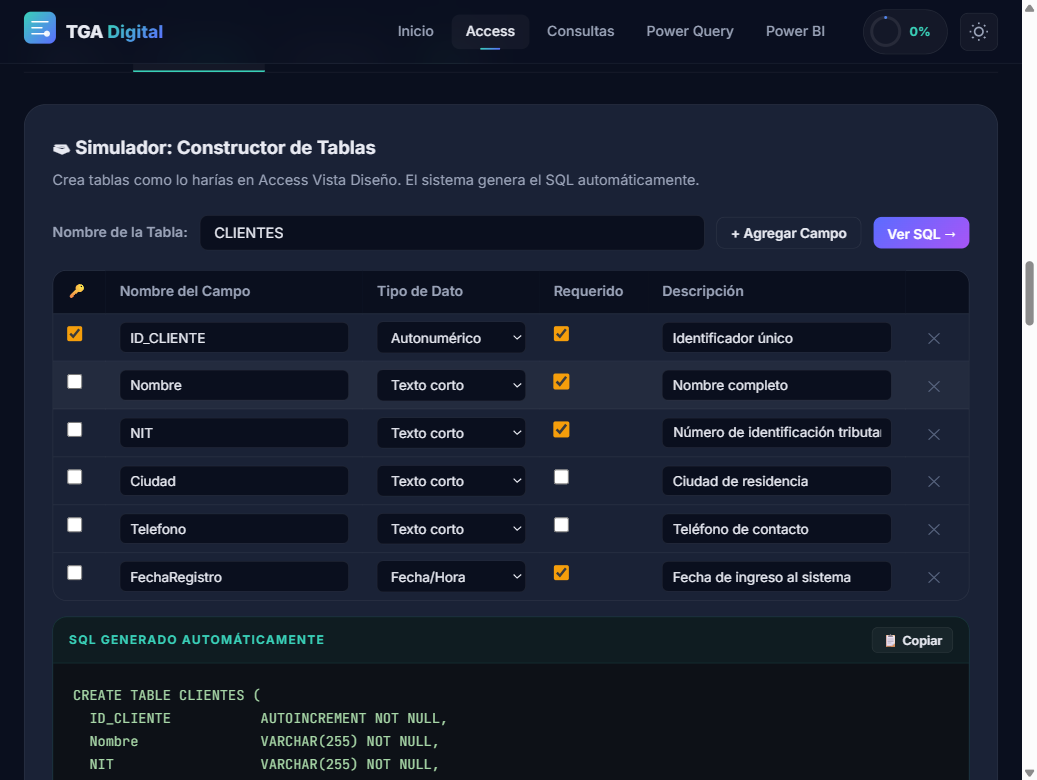The height and width of the screenshot is (780, 1037).
Task: Switch to the Power Query tab
Action: click(690, 31)
